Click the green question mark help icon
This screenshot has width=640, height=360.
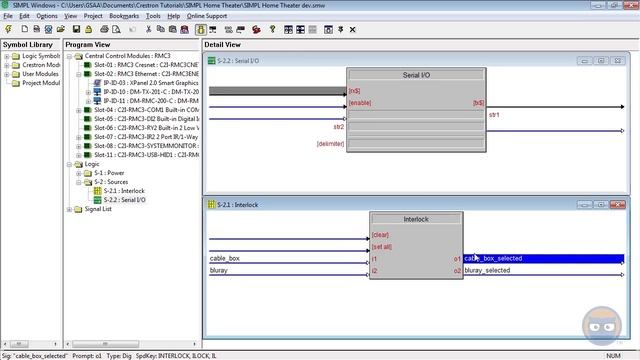(x=272, y=29)
